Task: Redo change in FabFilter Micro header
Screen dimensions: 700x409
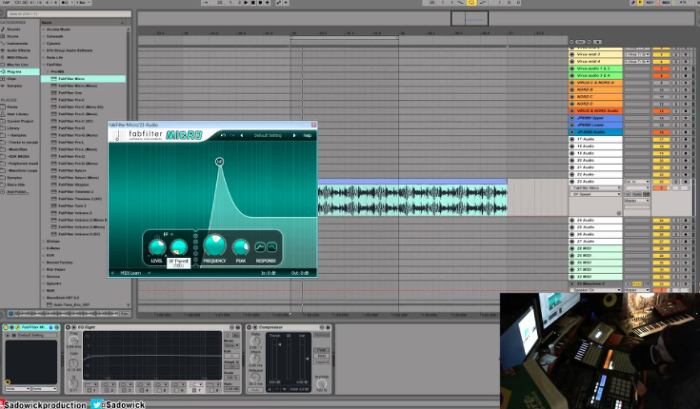Action: 232,135
